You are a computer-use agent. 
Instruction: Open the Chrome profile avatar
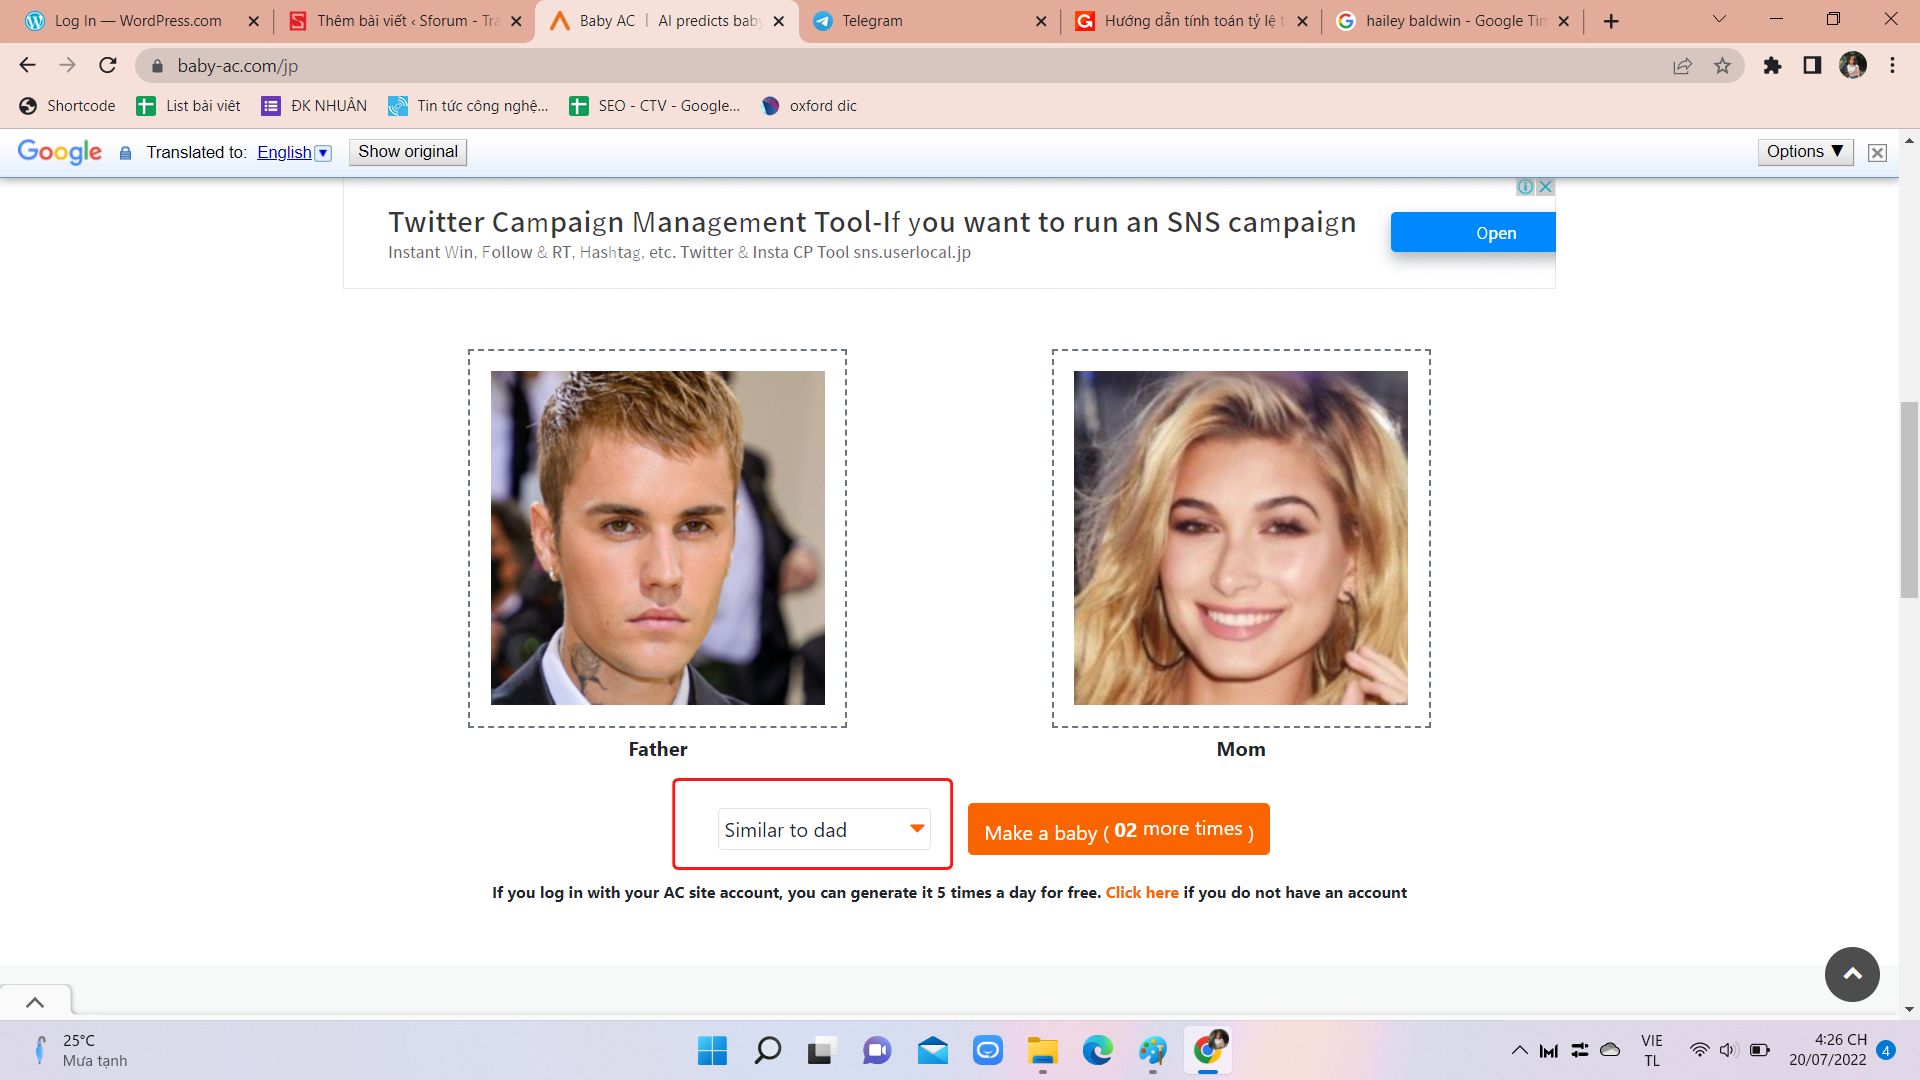pos(1853,66)
